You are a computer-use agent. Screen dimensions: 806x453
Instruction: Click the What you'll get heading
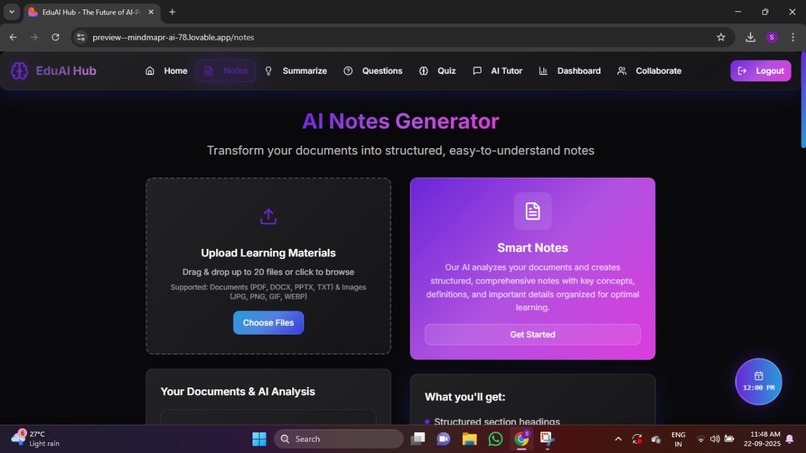point(465,397)
